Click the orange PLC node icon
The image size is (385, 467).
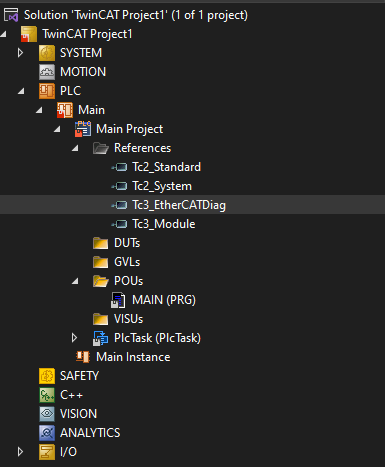pos(47,91)
